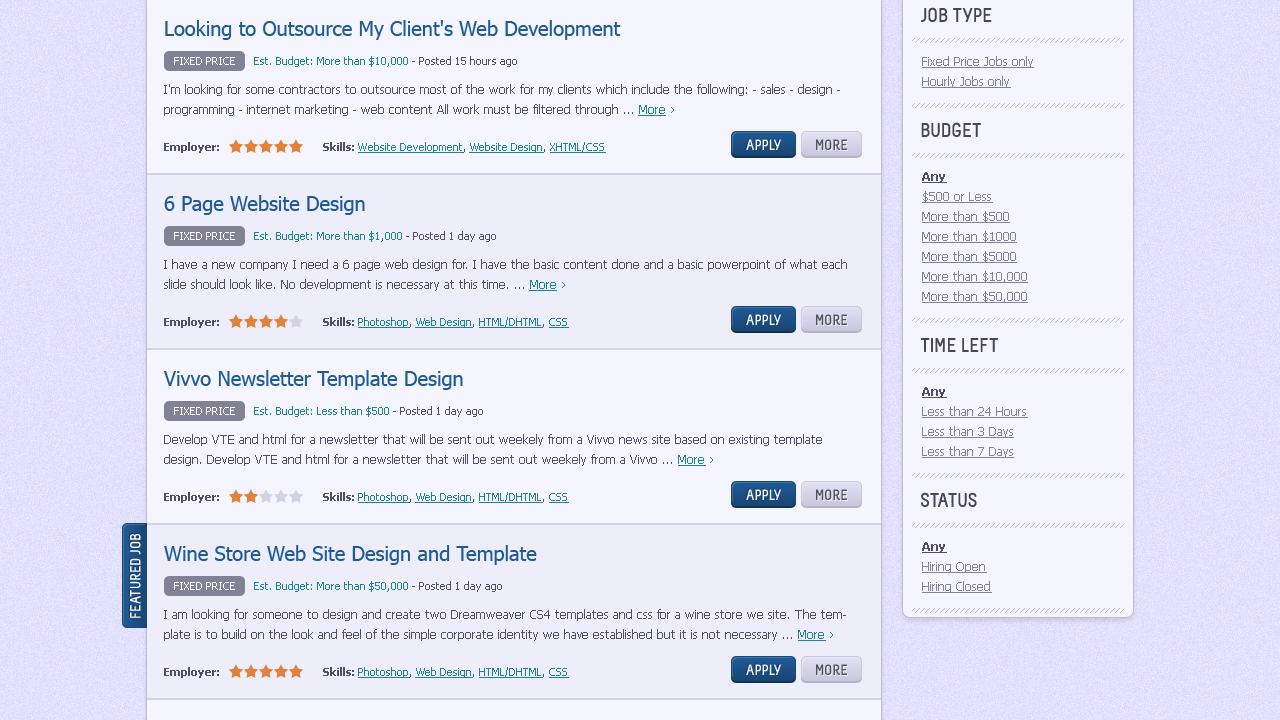The image size is (1280, 720).
Task: Expand the first job description with More
Action: point(650,109)
